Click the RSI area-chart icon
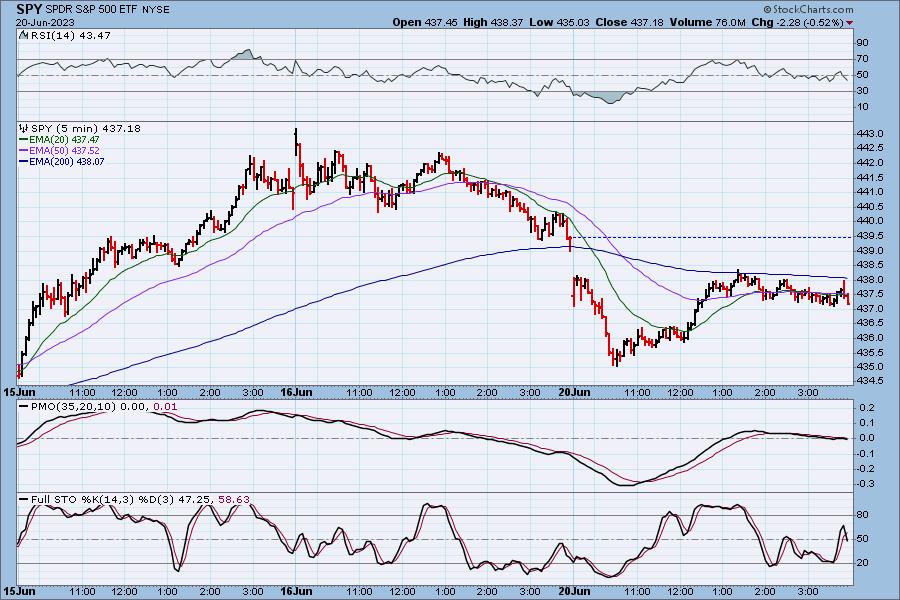The image size is (900, 600). point(24,35)
